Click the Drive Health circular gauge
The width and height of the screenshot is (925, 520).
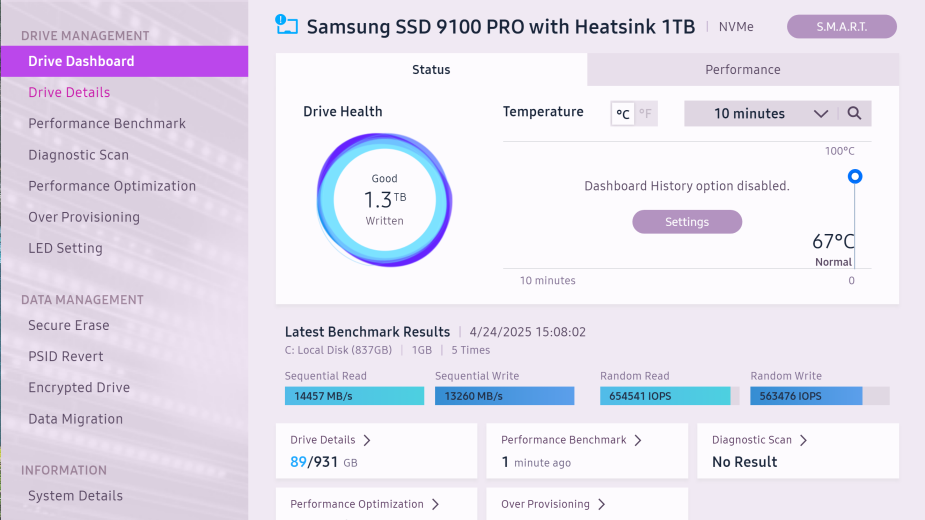pos(385,200)
